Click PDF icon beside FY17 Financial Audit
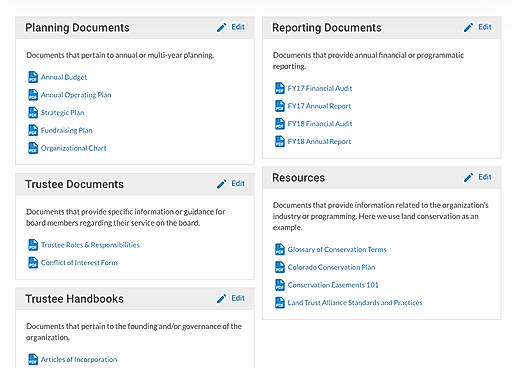The image size is (518, 368). pos(280,88)
